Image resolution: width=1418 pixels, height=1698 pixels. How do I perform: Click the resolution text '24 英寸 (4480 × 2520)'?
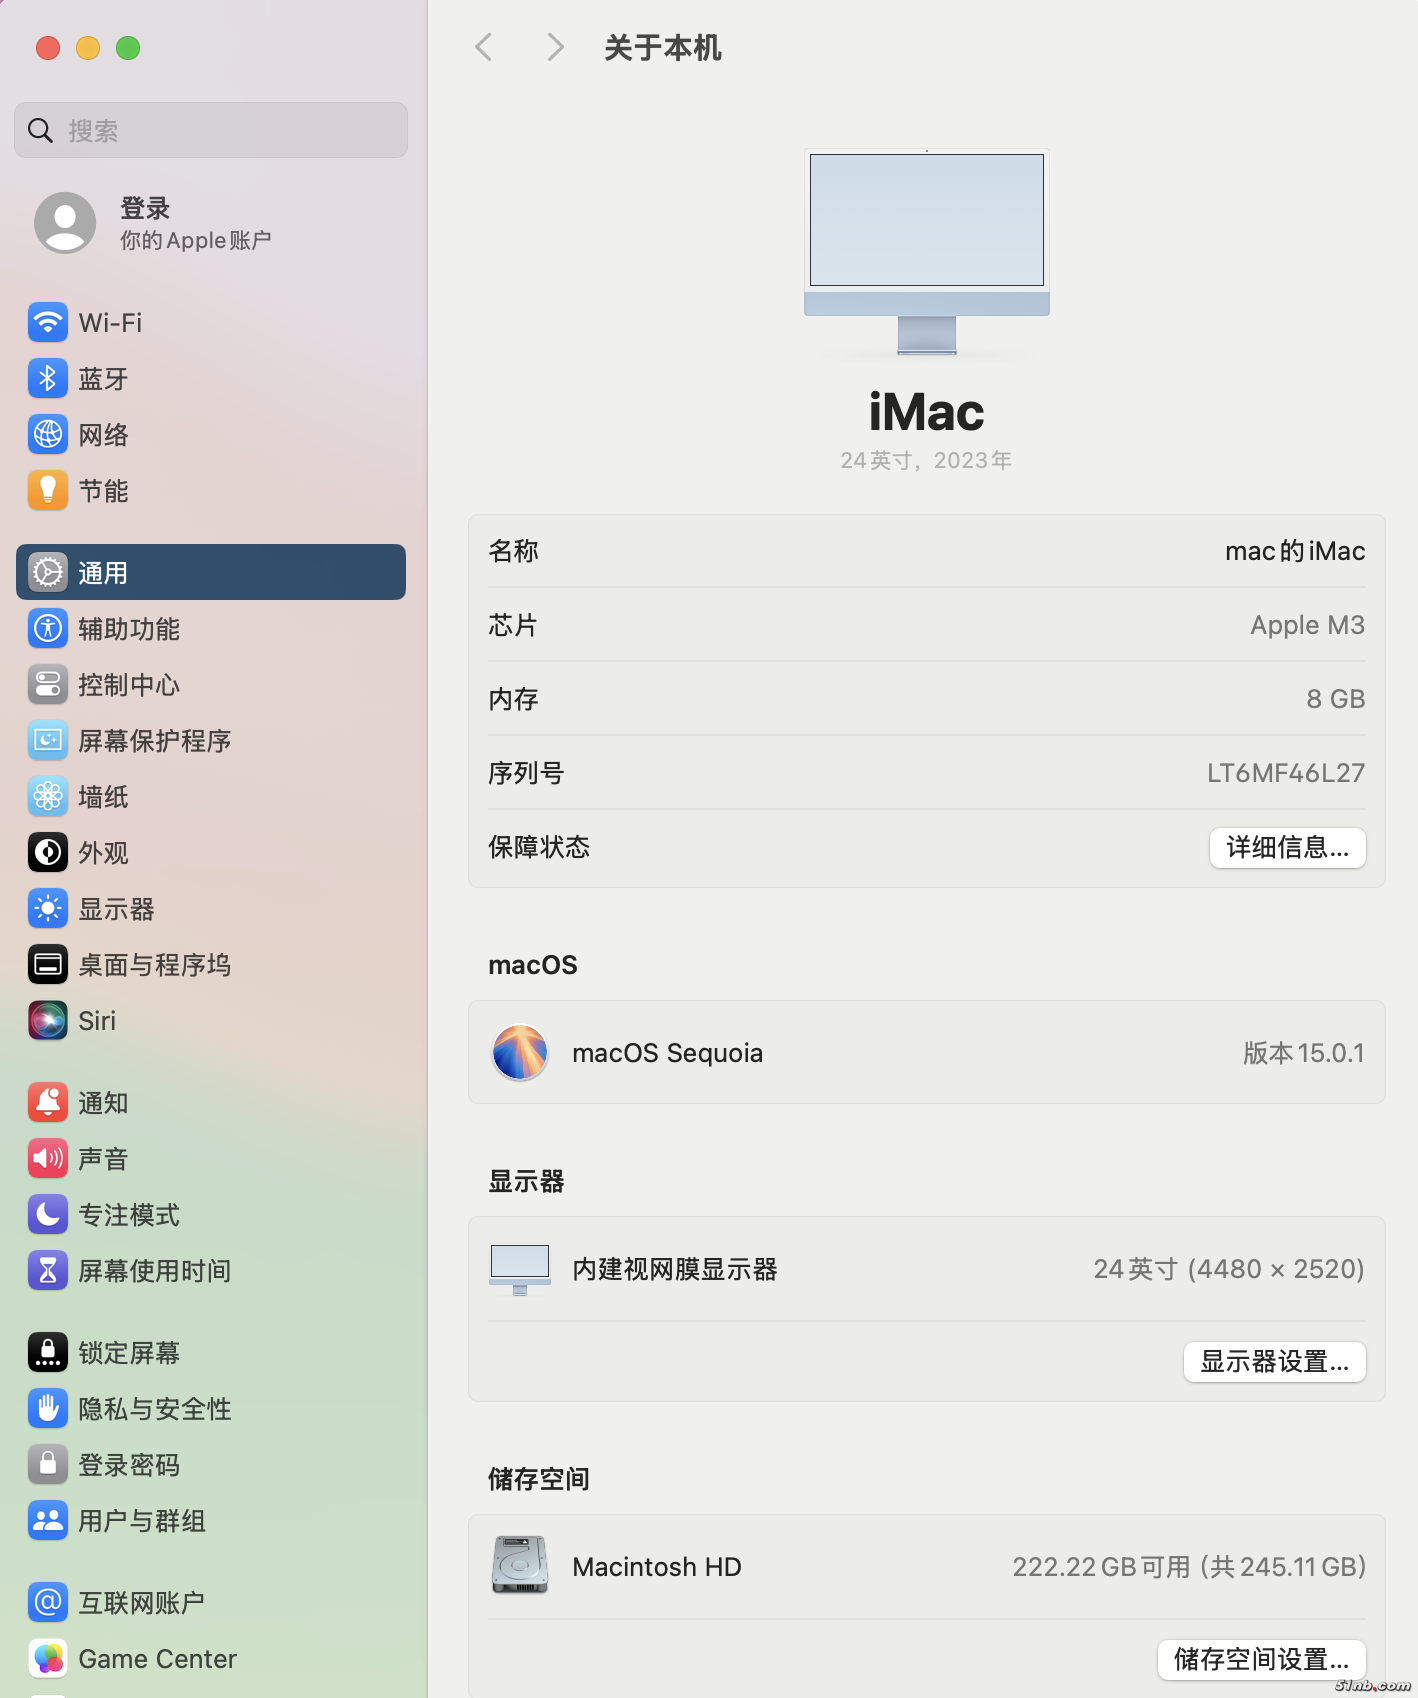coord(1229,1269)
